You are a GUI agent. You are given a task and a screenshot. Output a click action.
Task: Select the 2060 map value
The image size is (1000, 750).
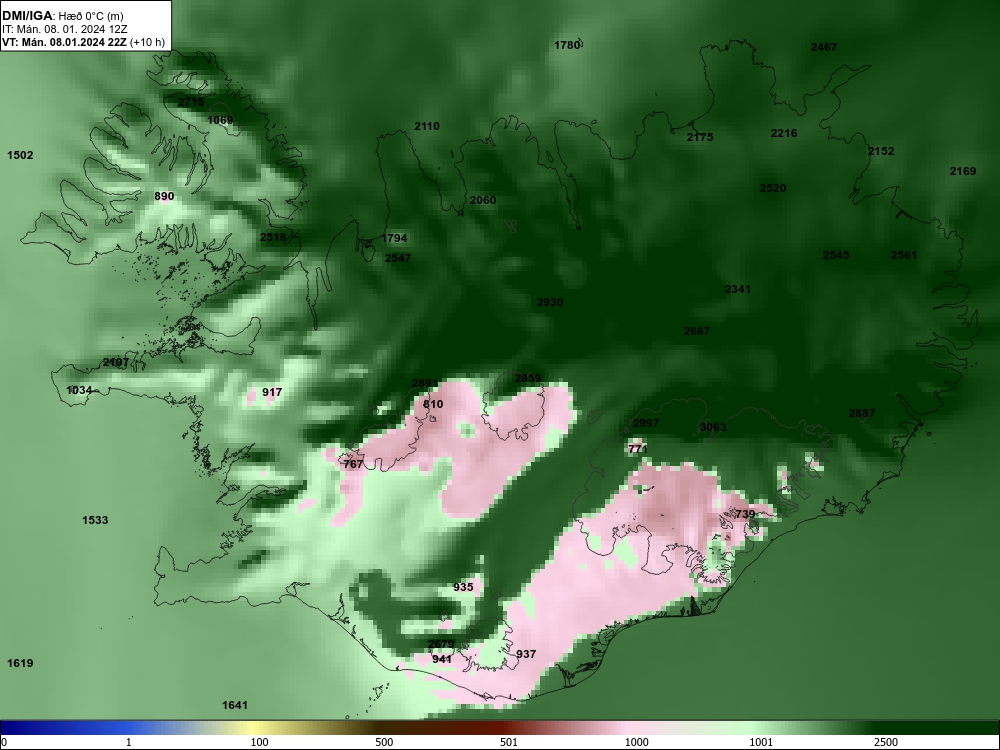[x=483, y=200]
